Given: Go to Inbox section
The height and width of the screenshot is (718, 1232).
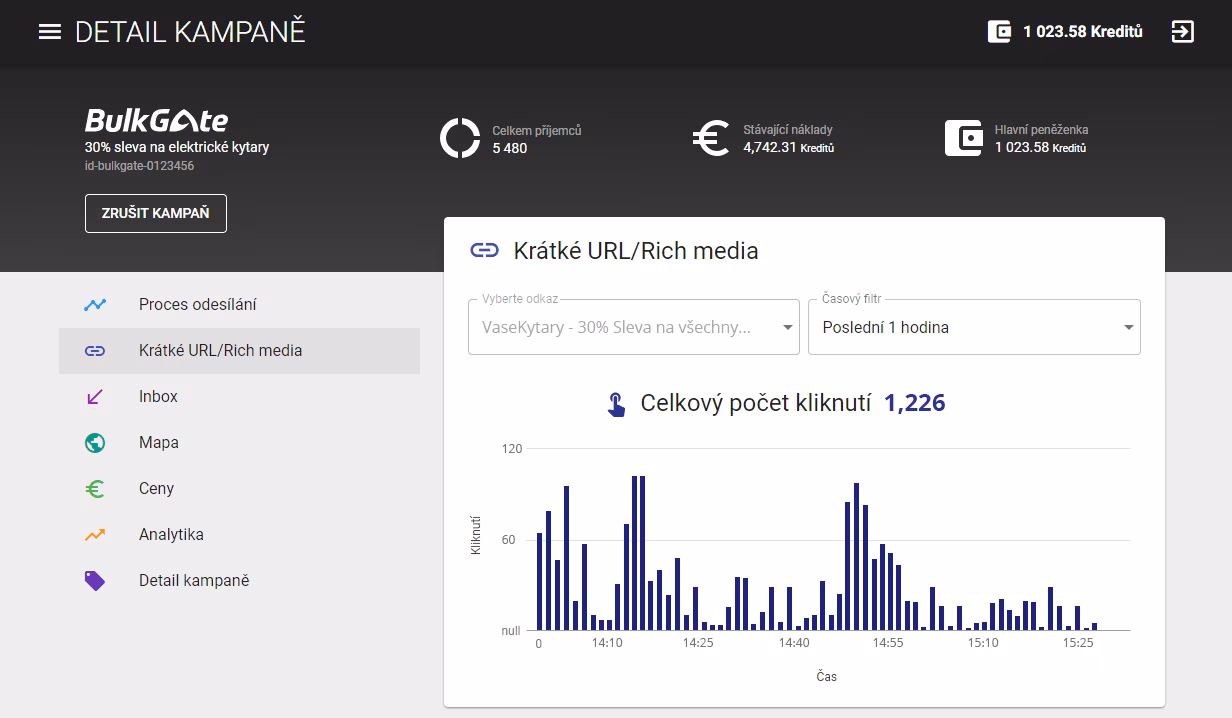Looking at the screenshot, I should pos(239,397).
